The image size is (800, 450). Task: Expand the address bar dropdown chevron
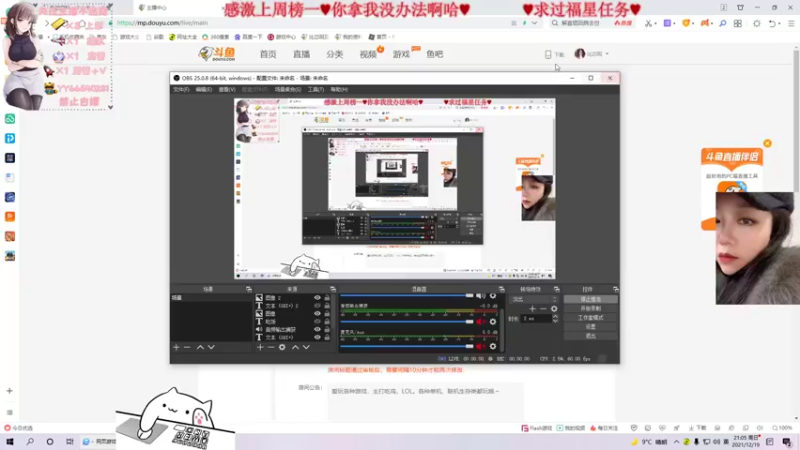pos(534,23)
